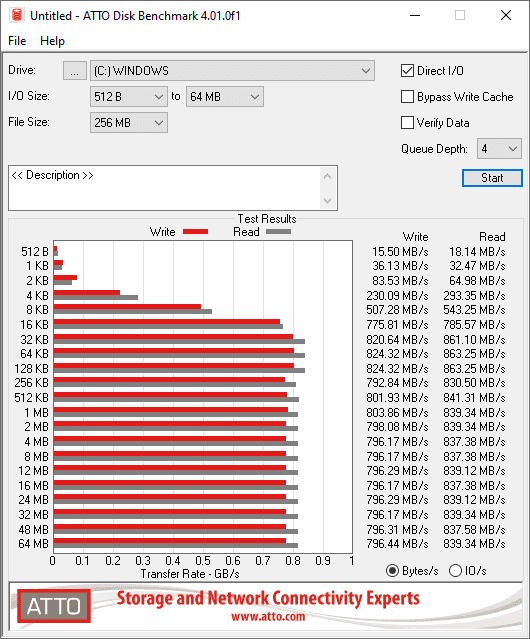Click the 803.86 MB/s write result
The width and height of the screenshot is (530, 639).
tap(397, 412)
